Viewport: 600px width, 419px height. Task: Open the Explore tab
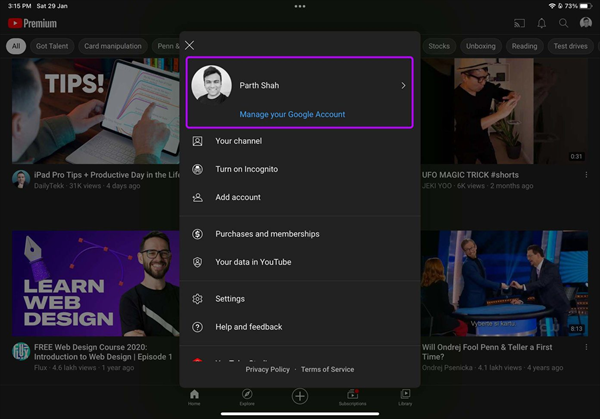pyautogui.click(x=247, y=397)
